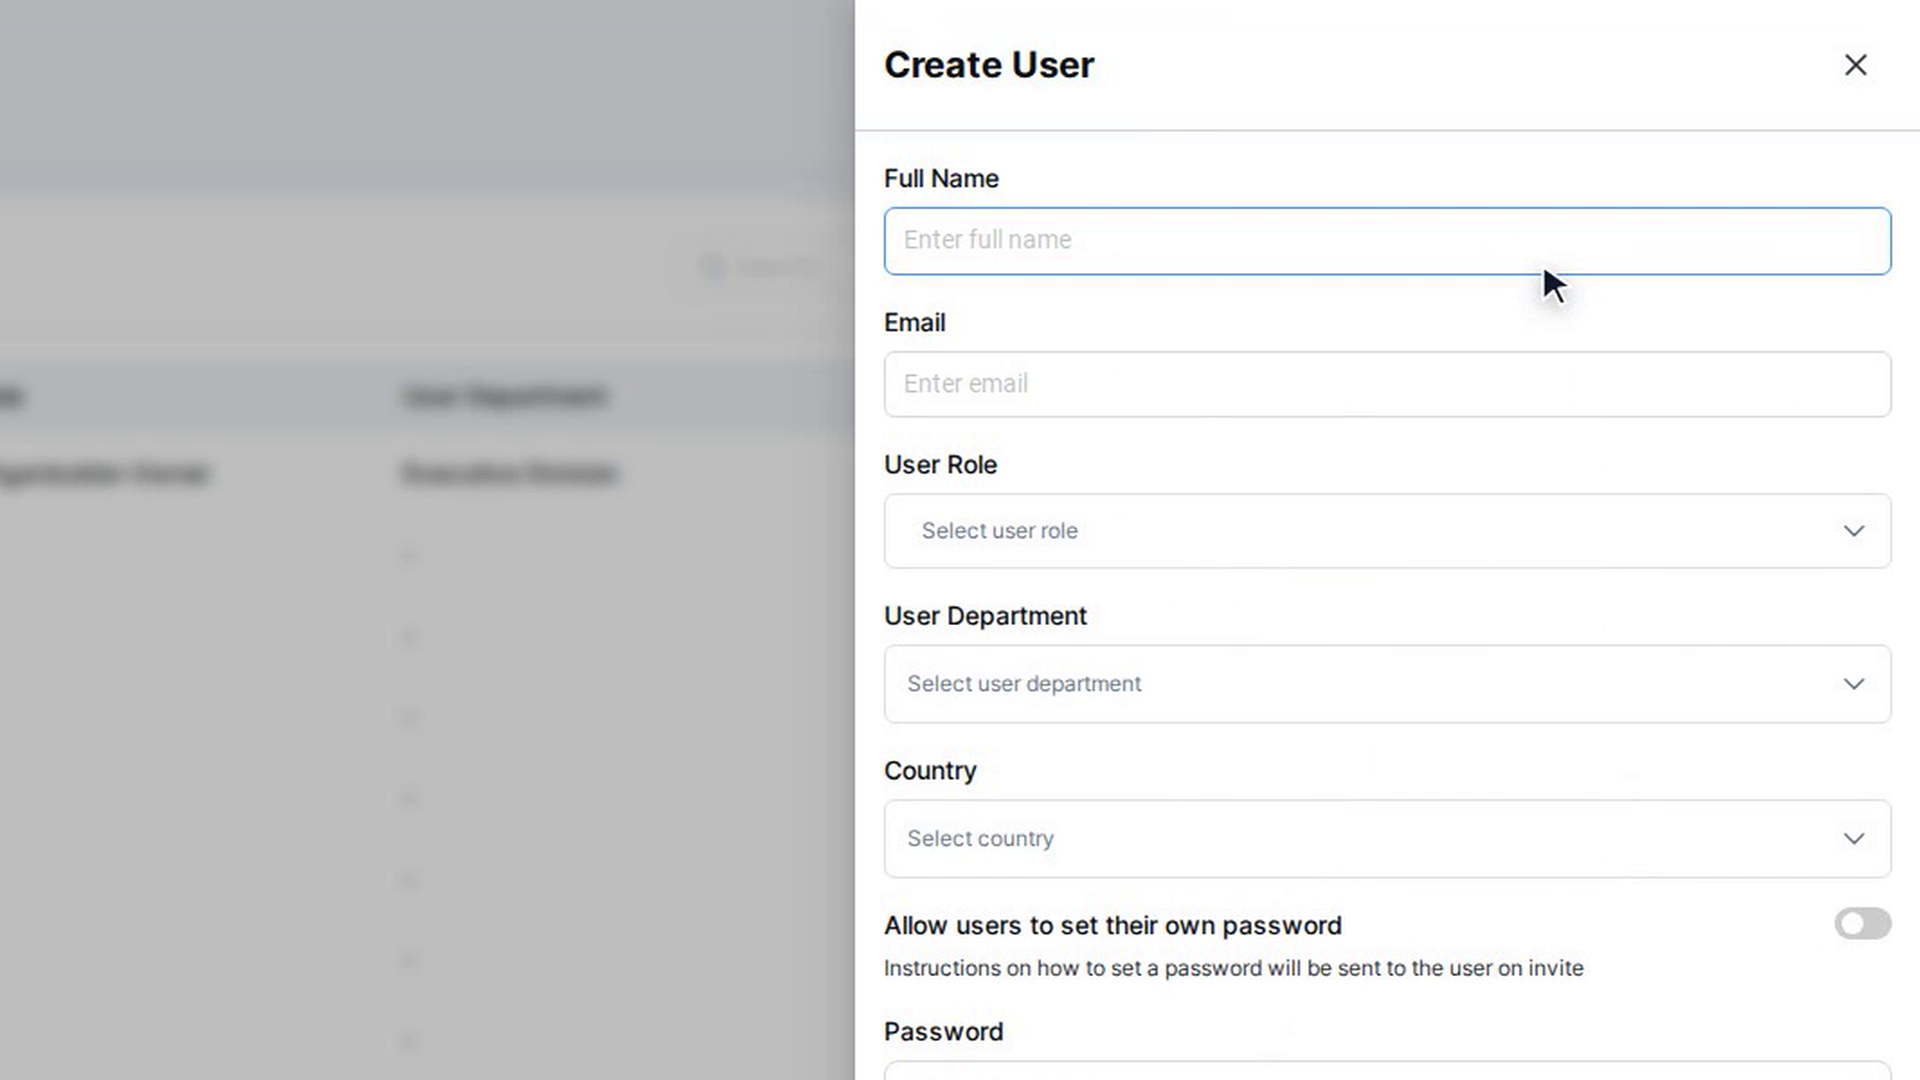Enable allow users to set own password
Image resolution: width=1920 pixels, height=1080 pixels.
pyautogui.click(x=1862, y=924)
